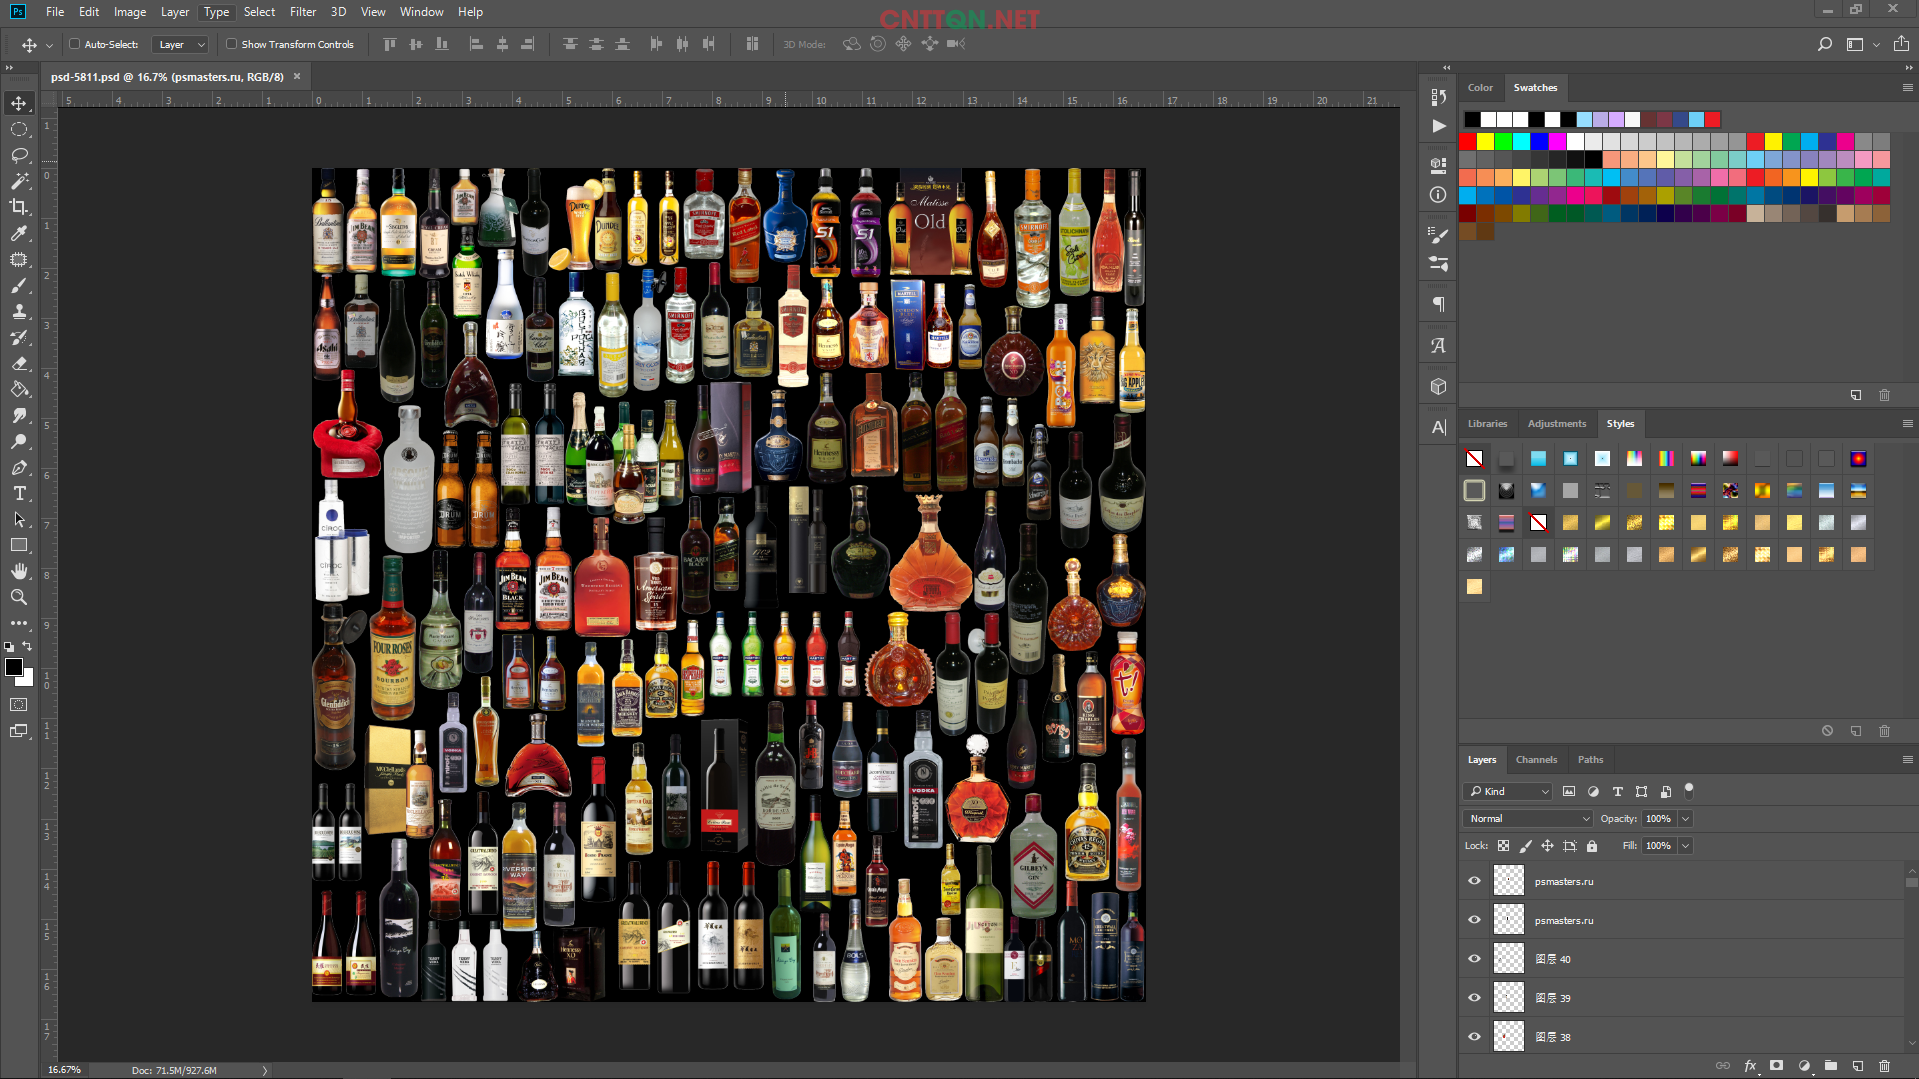
Task: Select the Elliptical Marquee tool
Action: (19, 129)
